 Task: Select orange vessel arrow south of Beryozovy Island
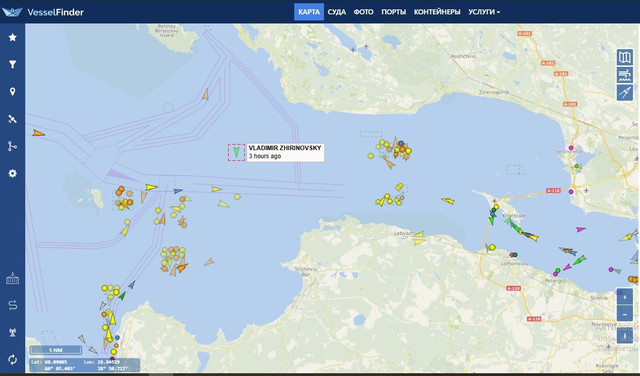tap(206, 95)
